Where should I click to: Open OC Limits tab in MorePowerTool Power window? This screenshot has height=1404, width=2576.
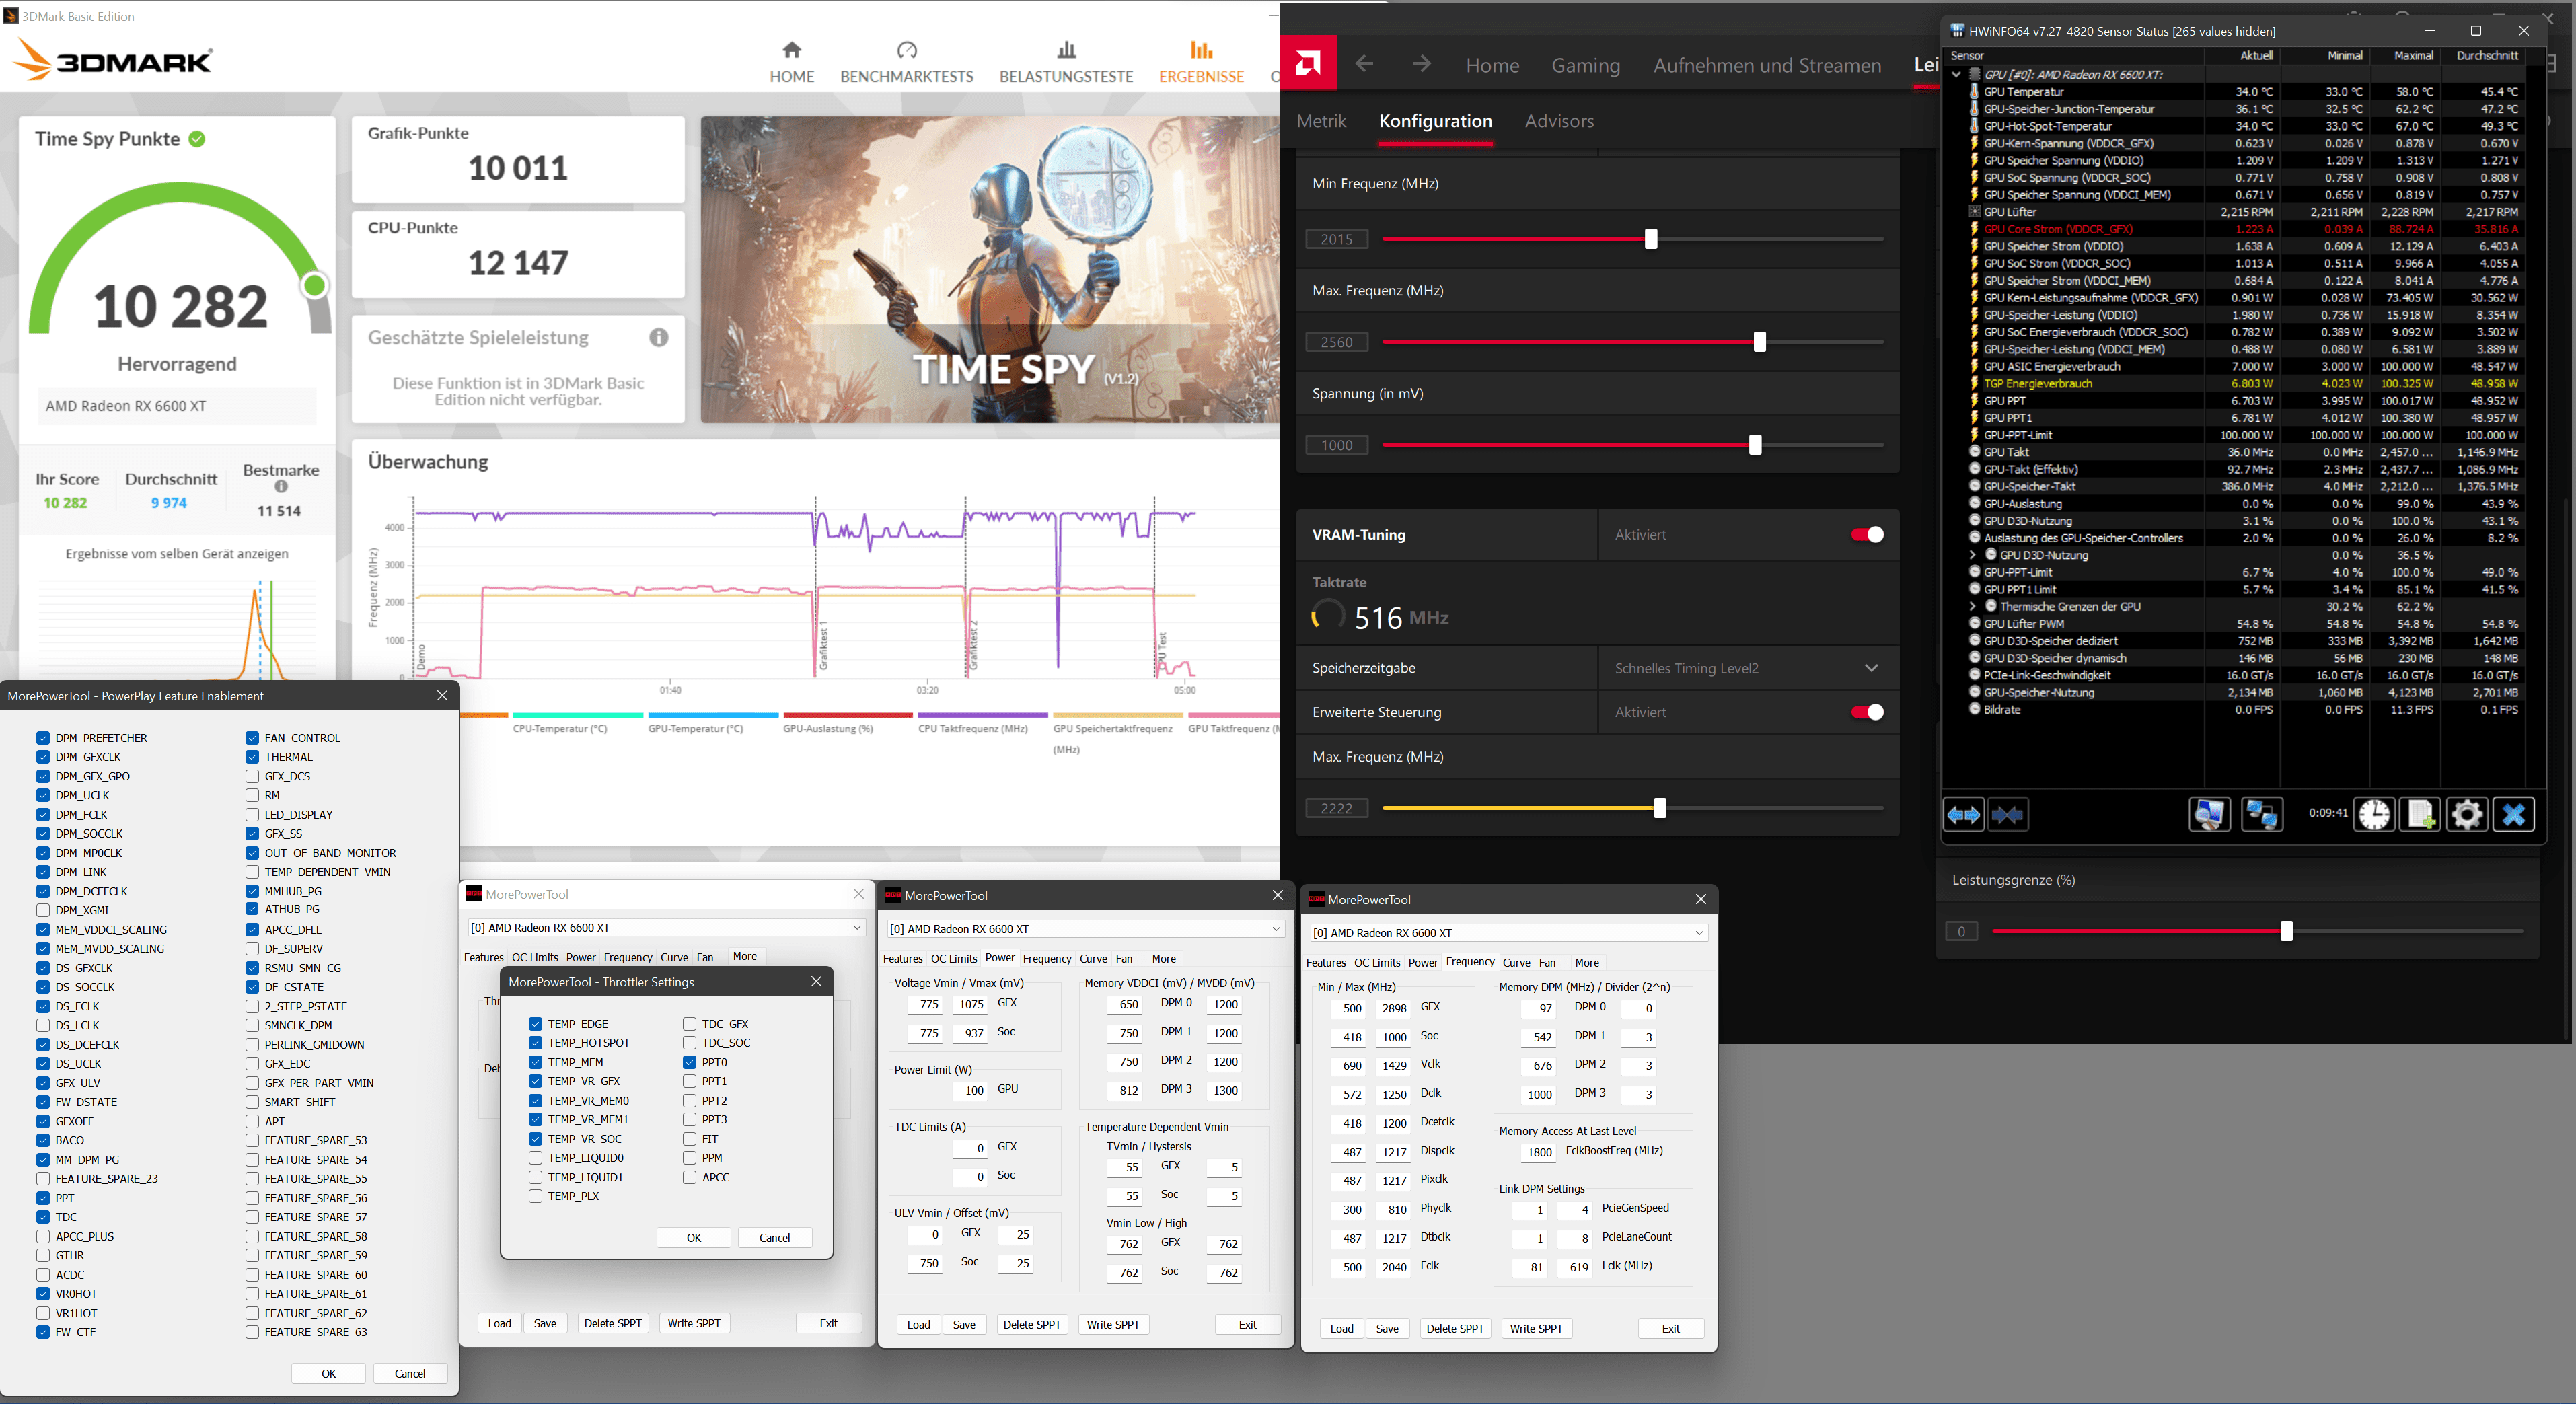[954, 959]
